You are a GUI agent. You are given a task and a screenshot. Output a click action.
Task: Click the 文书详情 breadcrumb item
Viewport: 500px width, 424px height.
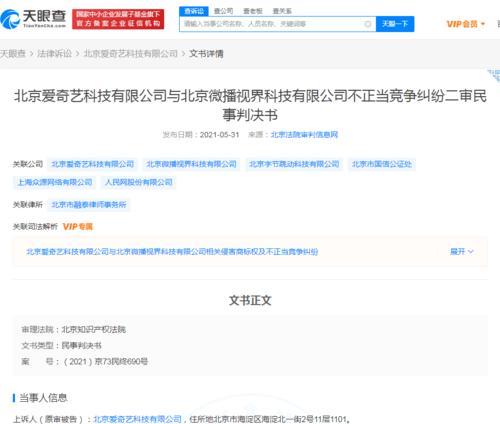[206, 54]
